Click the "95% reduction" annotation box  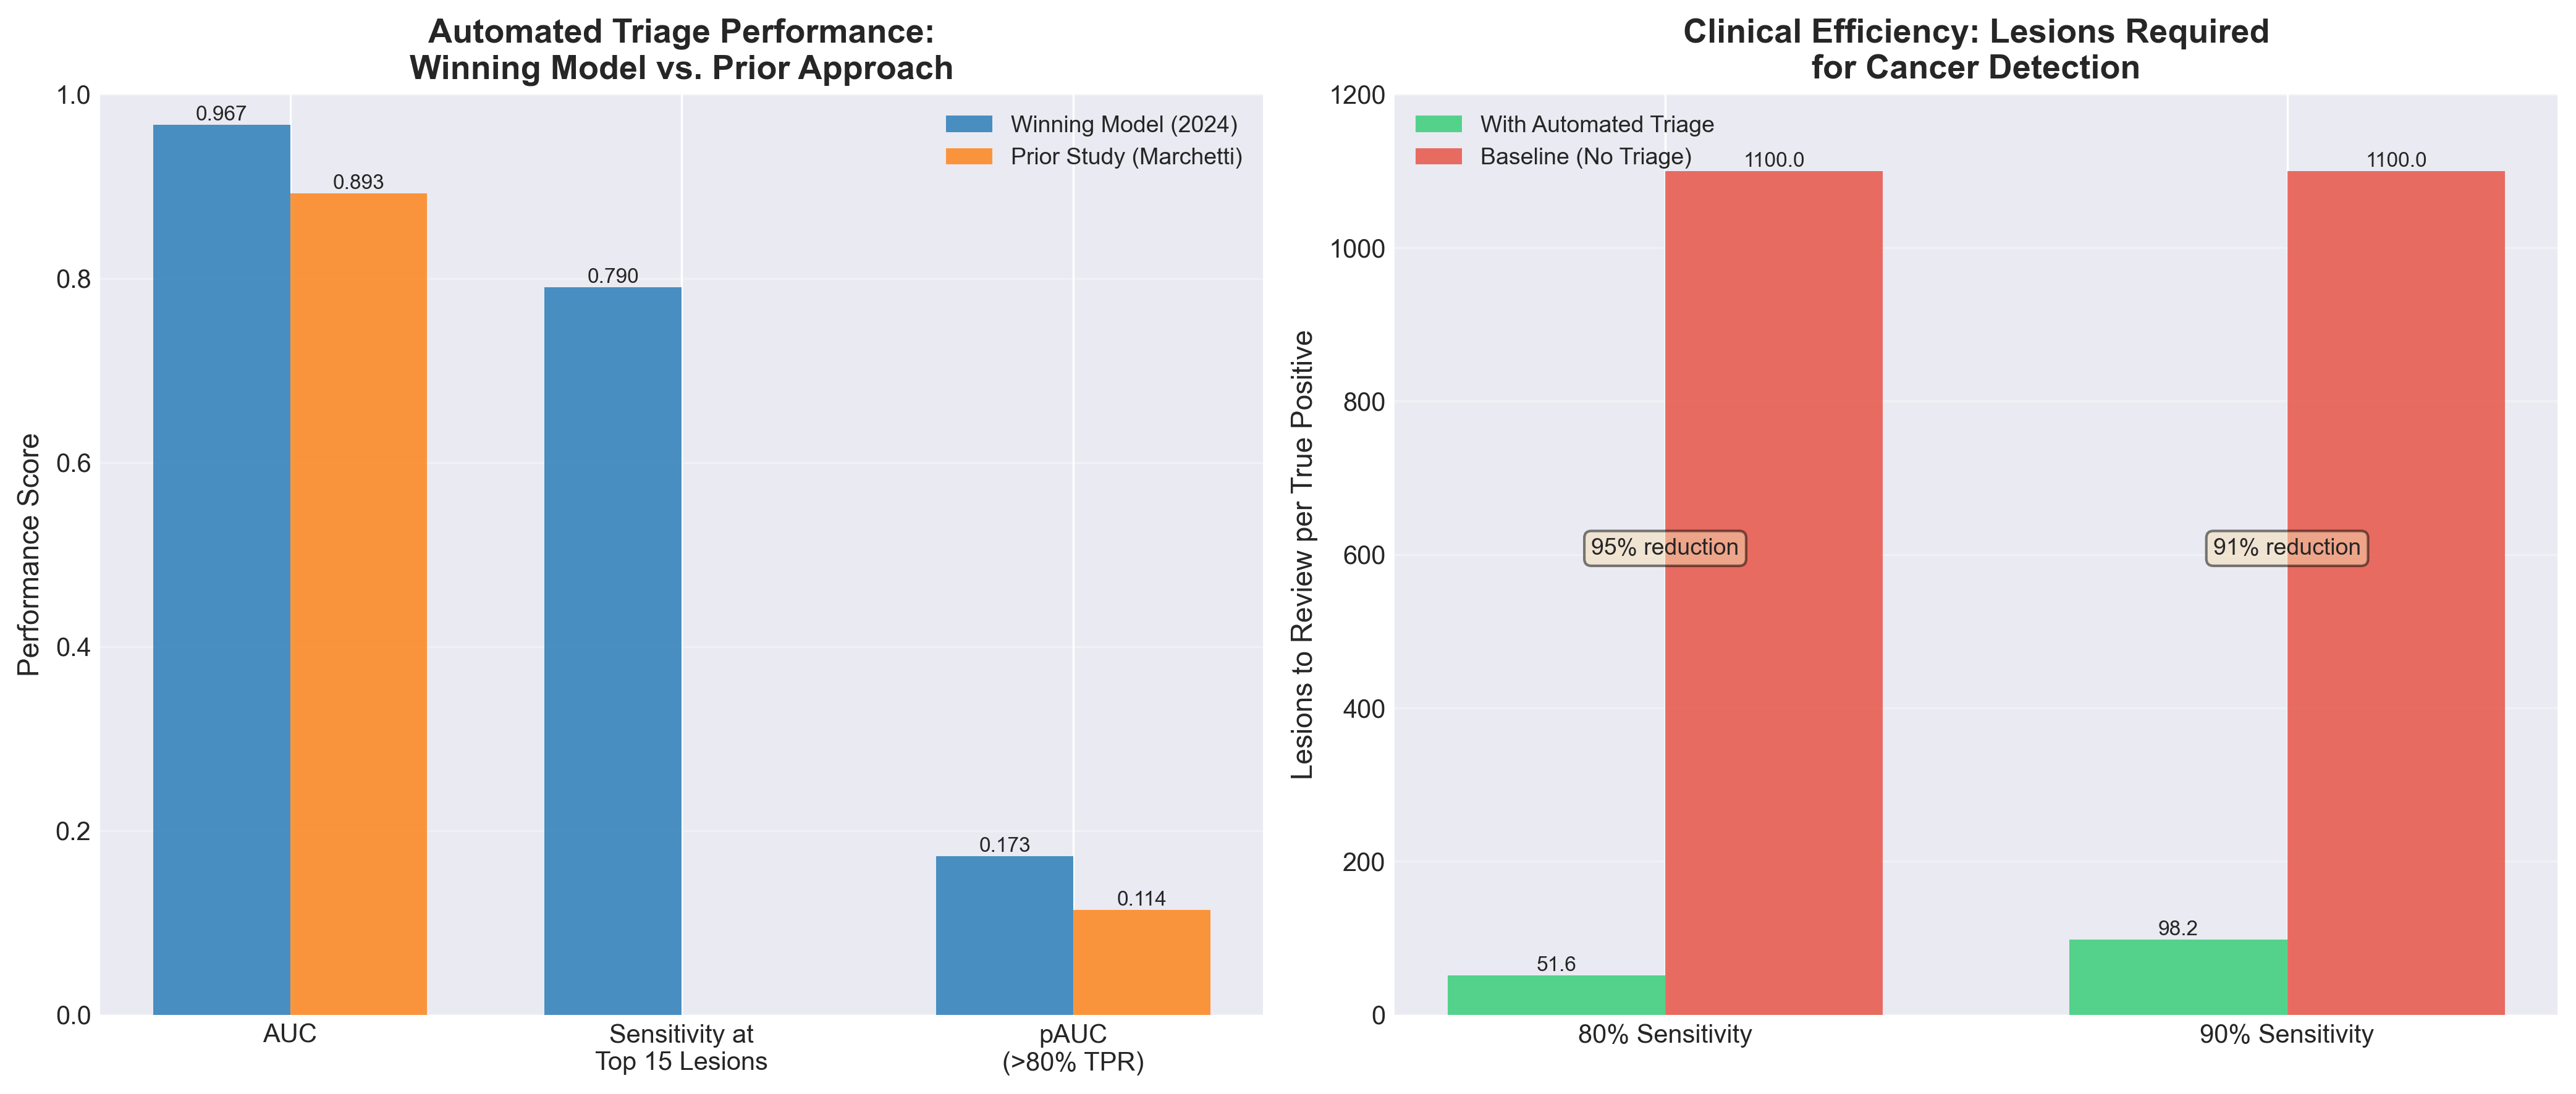pos(1664,548)
